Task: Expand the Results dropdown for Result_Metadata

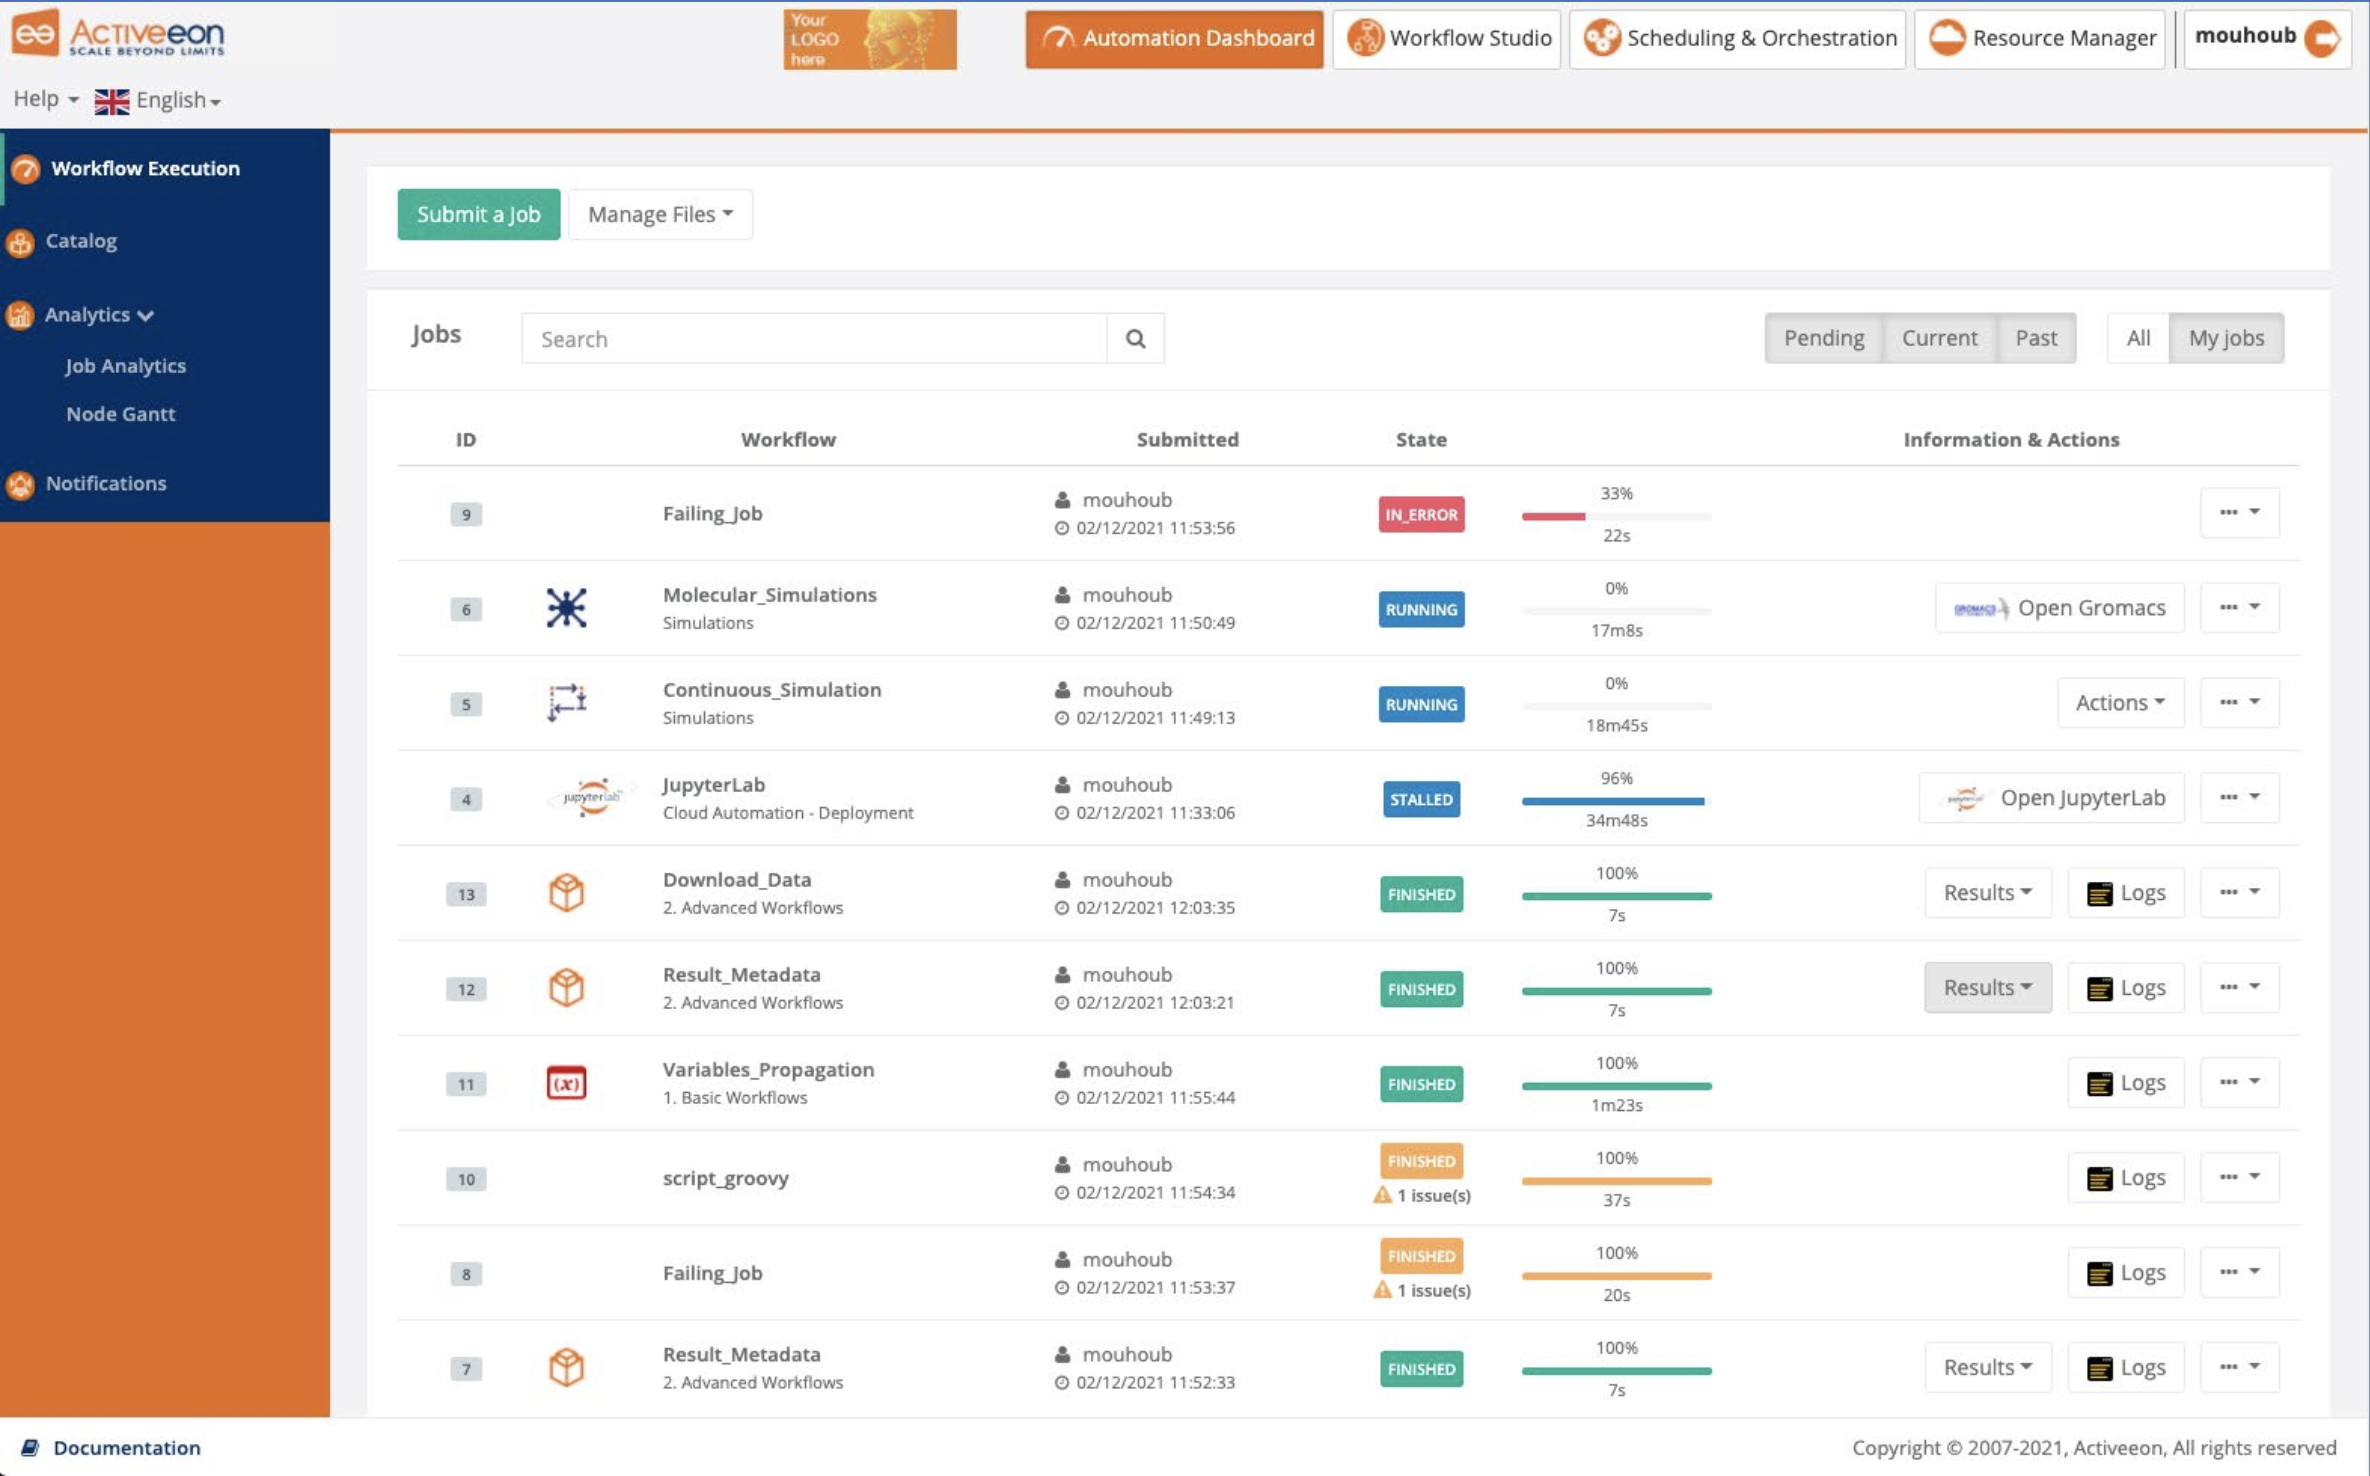Action: [1986, 986]
